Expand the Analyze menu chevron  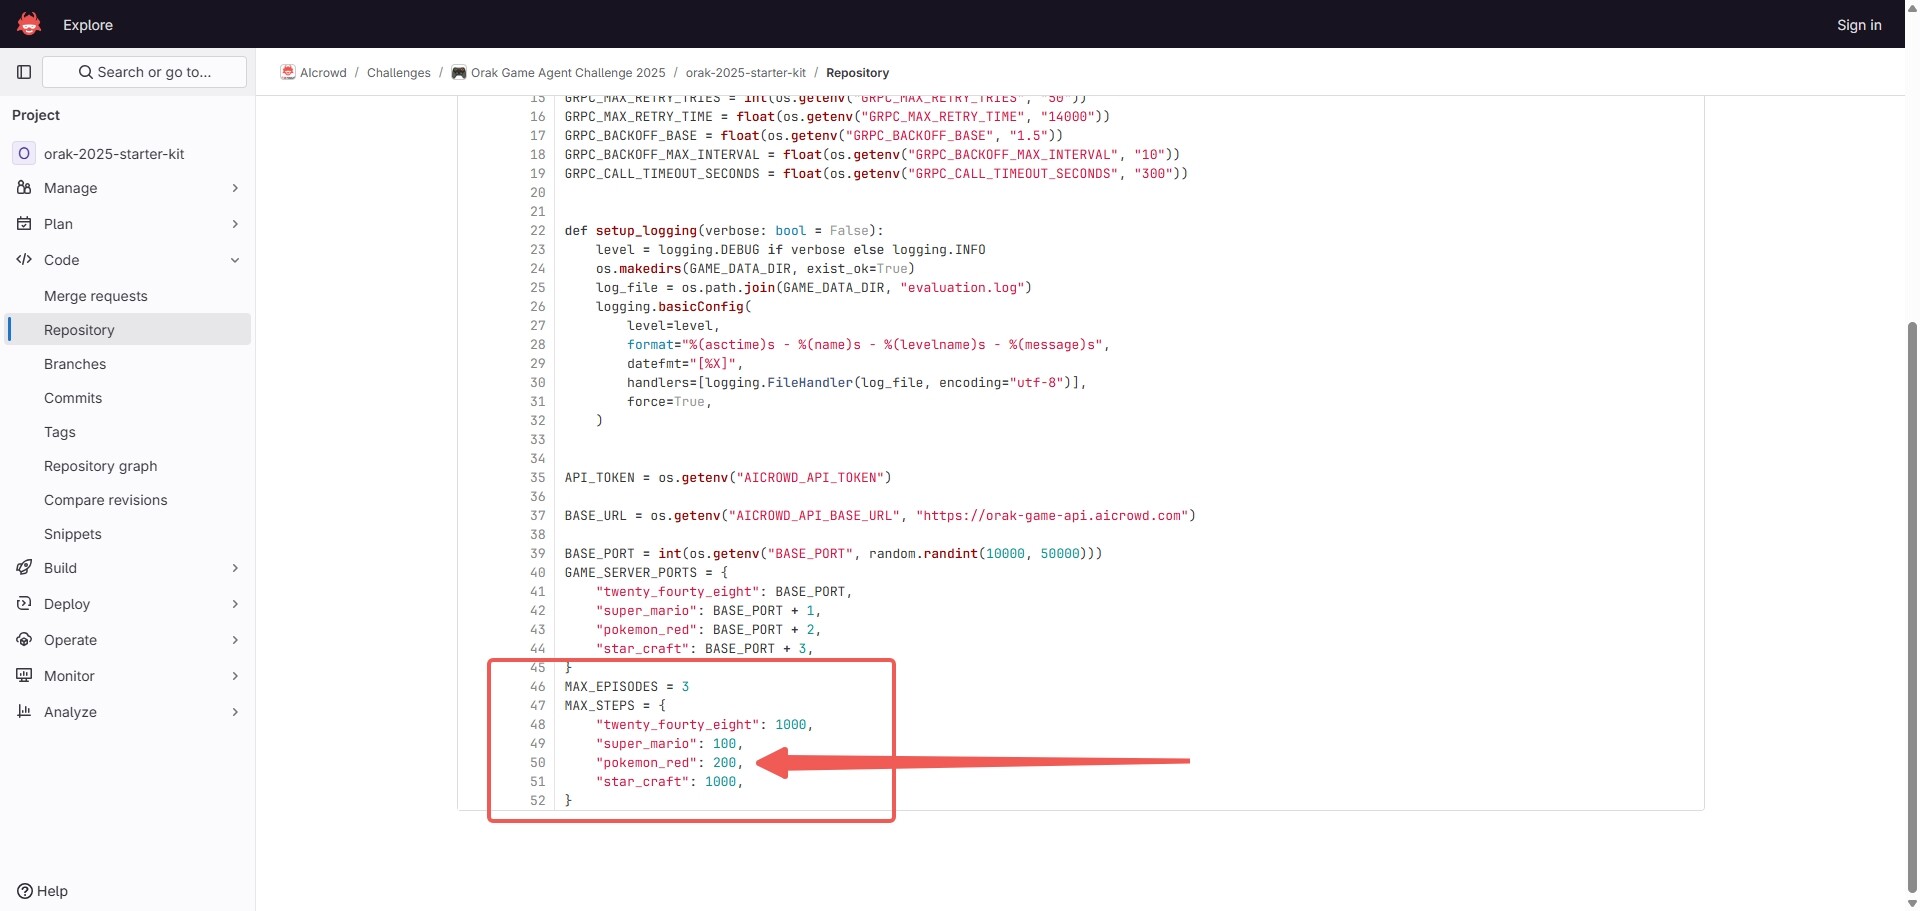[235, 712]
